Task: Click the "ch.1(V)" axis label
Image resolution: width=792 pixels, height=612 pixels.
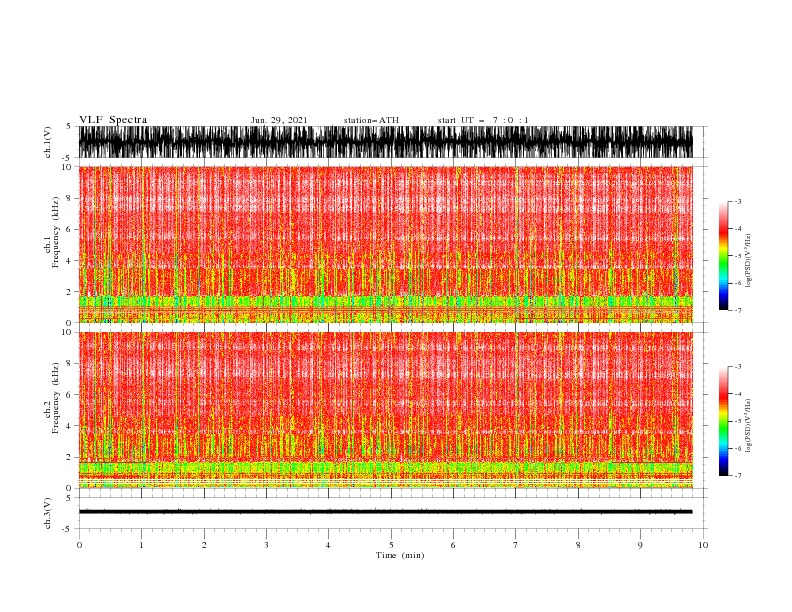Action: [x=48, y=144]
